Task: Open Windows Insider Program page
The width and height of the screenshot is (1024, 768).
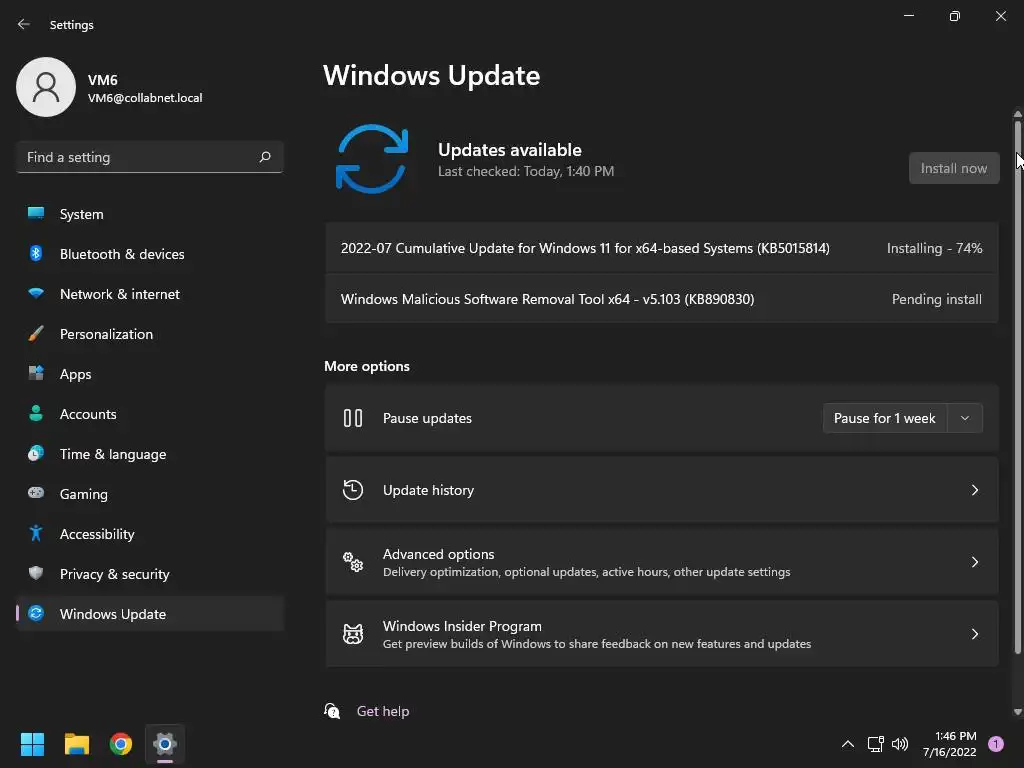Action: point(662,634)
